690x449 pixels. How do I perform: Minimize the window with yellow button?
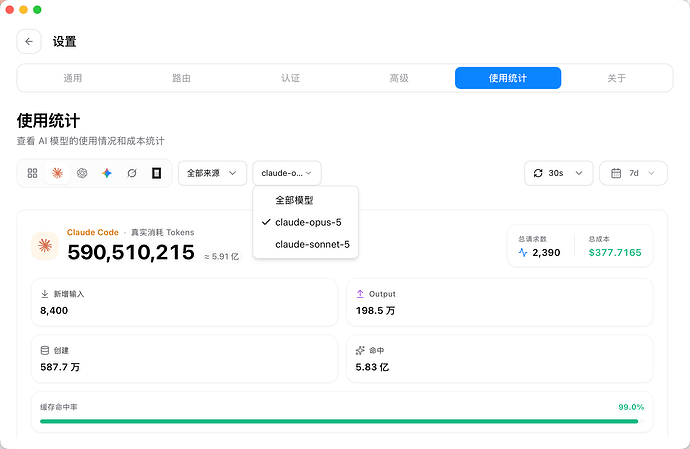click(x=23, y=10)
